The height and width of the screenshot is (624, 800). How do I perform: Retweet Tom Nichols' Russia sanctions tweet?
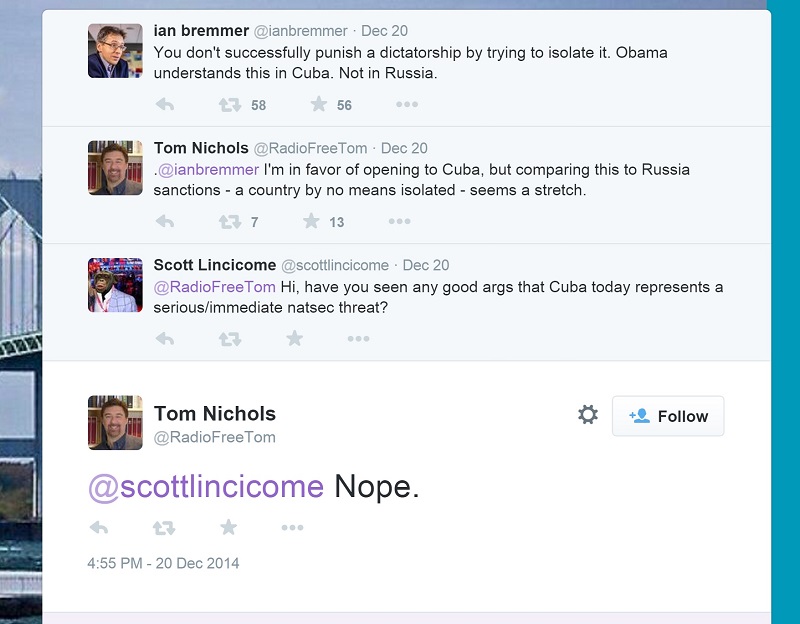[x=230, y=222]
